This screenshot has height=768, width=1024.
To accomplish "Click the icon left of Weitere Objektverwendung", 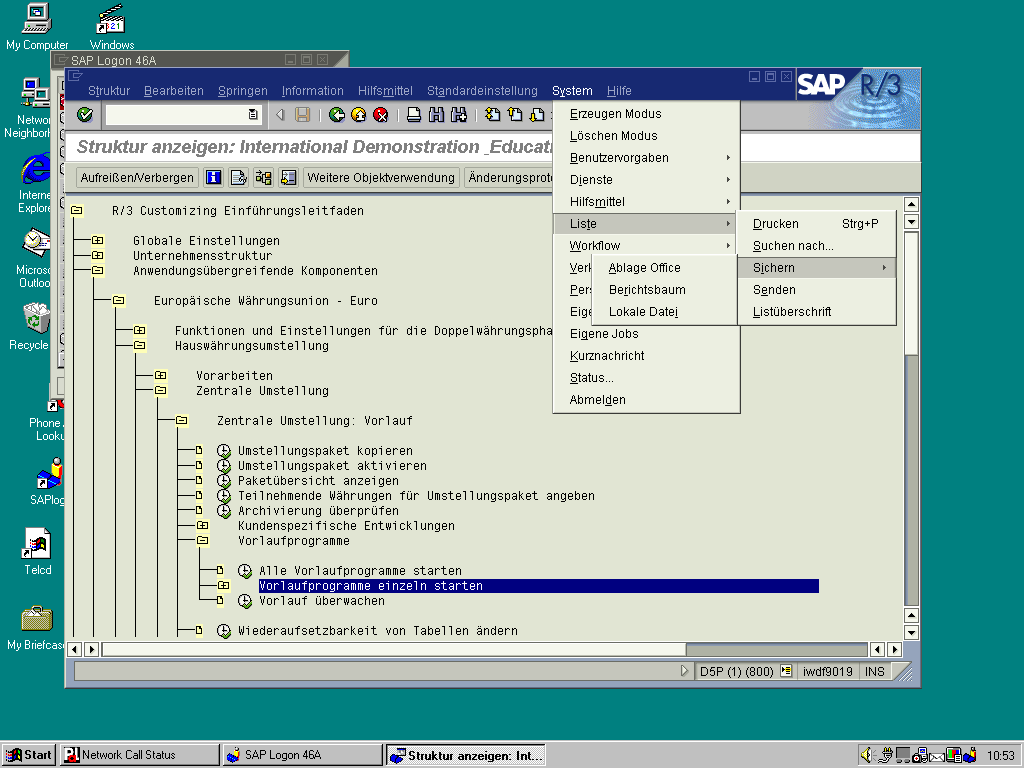I will pos(288,178).
